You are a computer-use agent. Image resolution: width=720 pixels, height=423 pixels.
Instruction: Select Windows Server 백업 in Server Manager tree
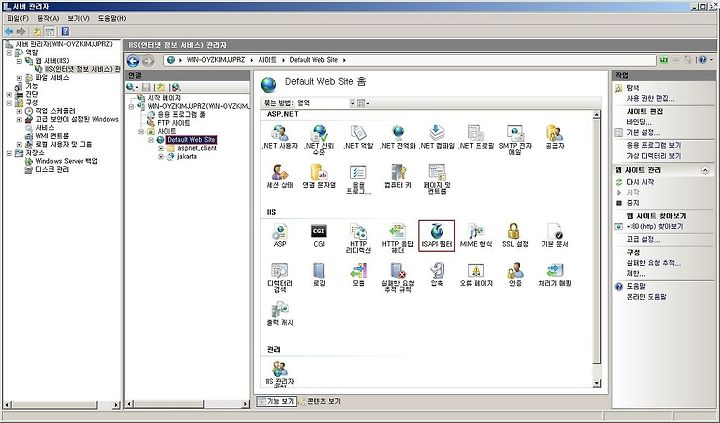pyautogui.click(x=66, y=161)
